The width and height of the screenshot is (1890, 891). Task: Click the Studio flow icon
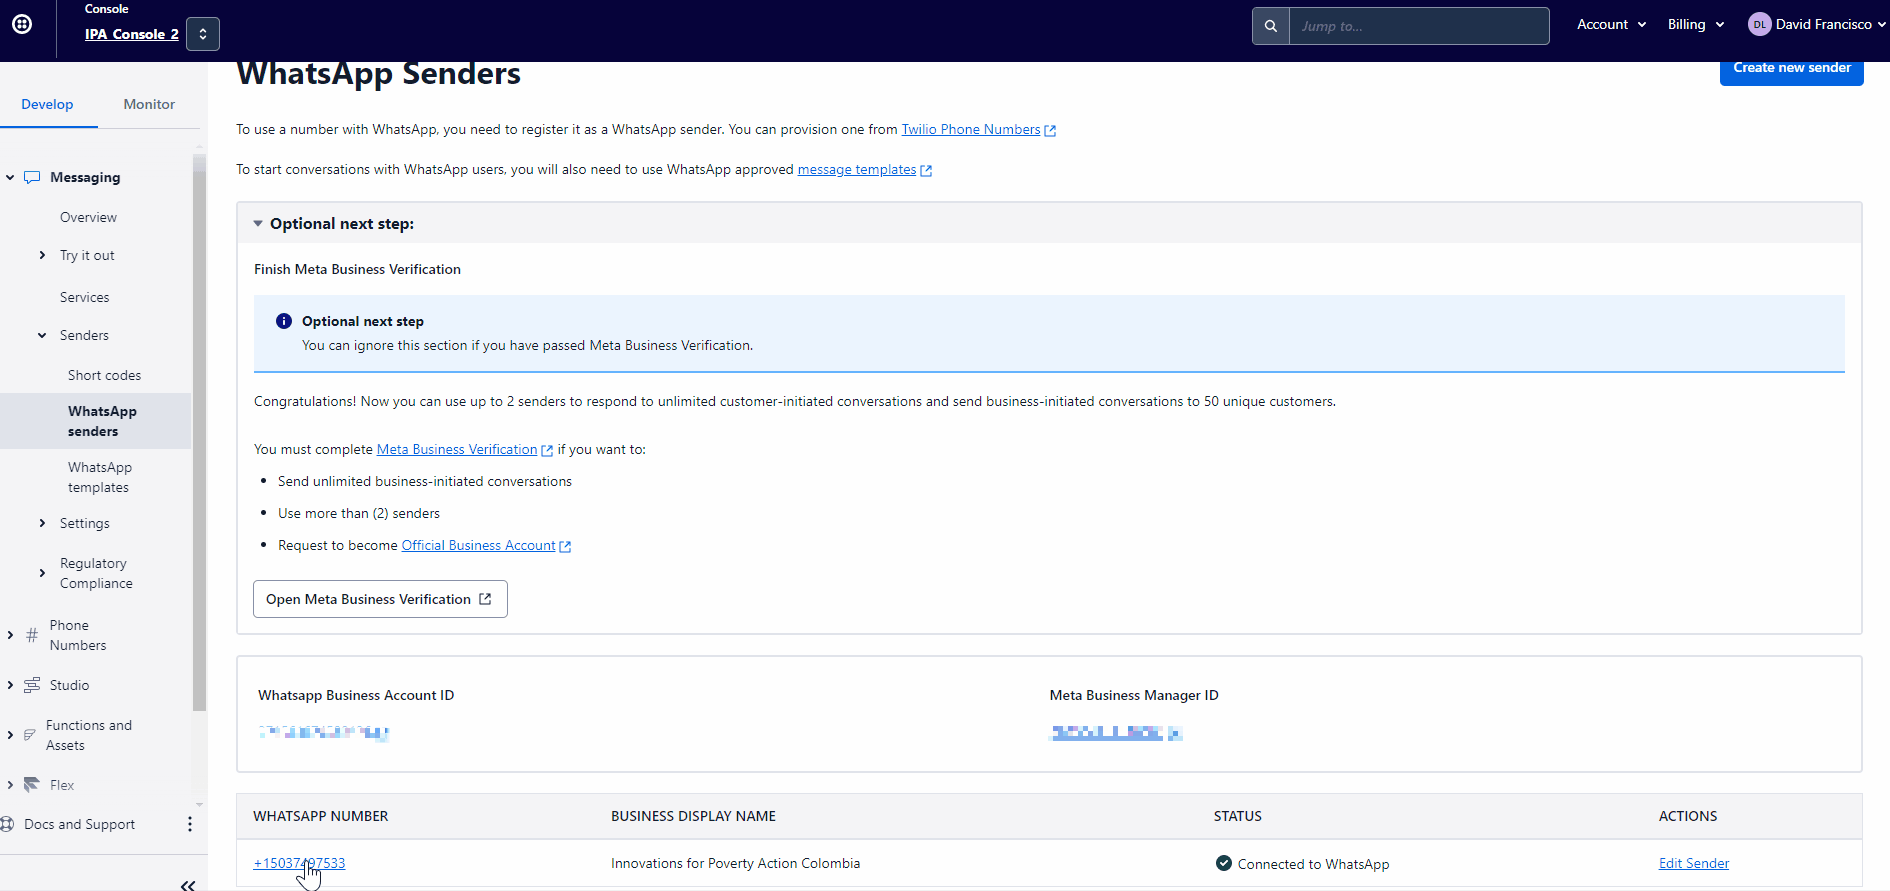[32, 685]
